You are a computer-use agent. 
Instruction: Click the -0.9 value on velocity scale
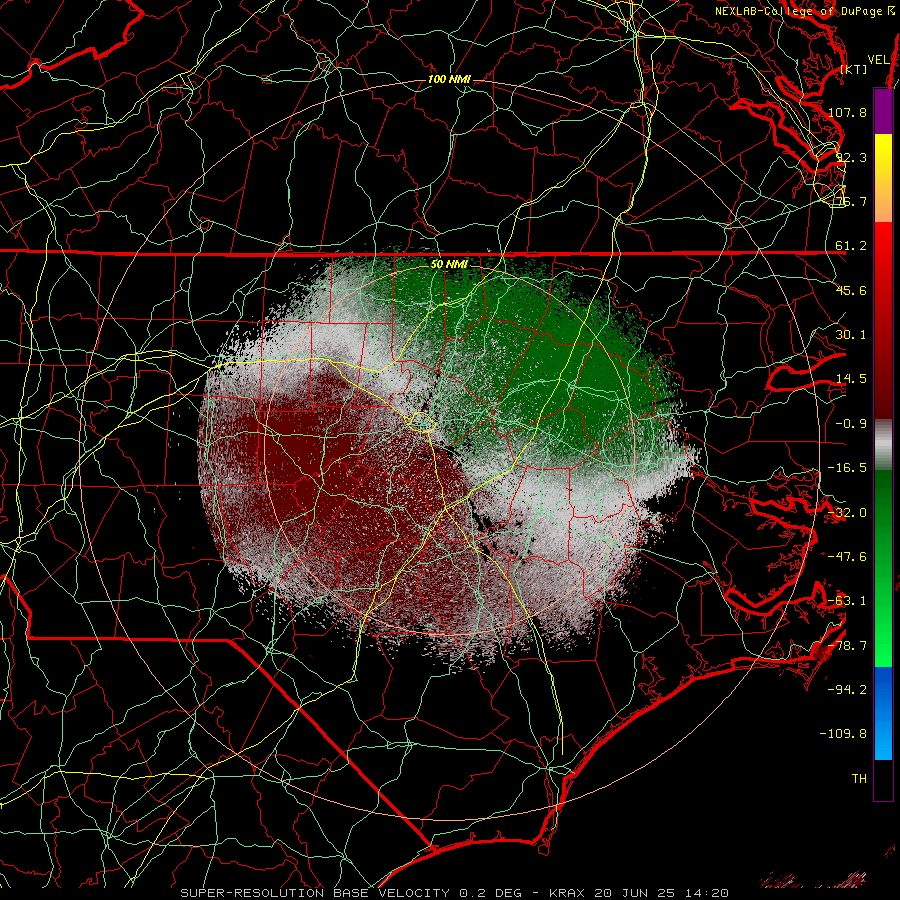[851, 424]
